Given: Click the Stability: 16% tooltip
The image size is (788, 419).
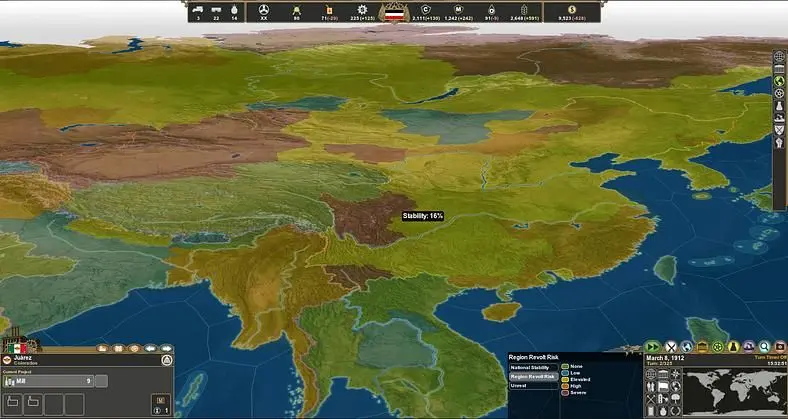Looking at the screenshot, I should (x=423, y=216).
